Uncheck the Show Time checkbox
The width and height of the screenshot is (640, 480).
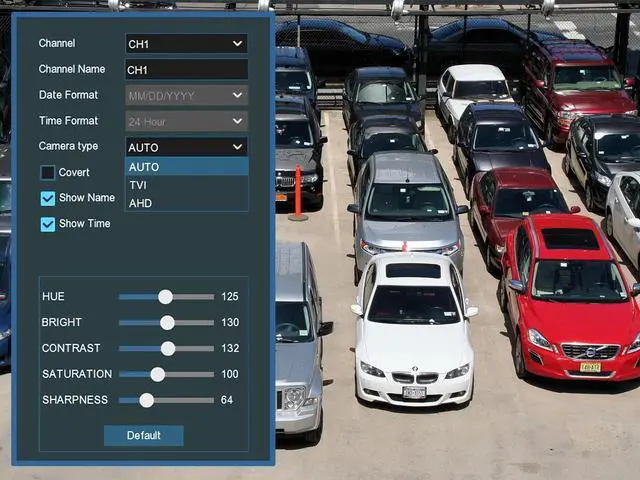coord(48,224)
